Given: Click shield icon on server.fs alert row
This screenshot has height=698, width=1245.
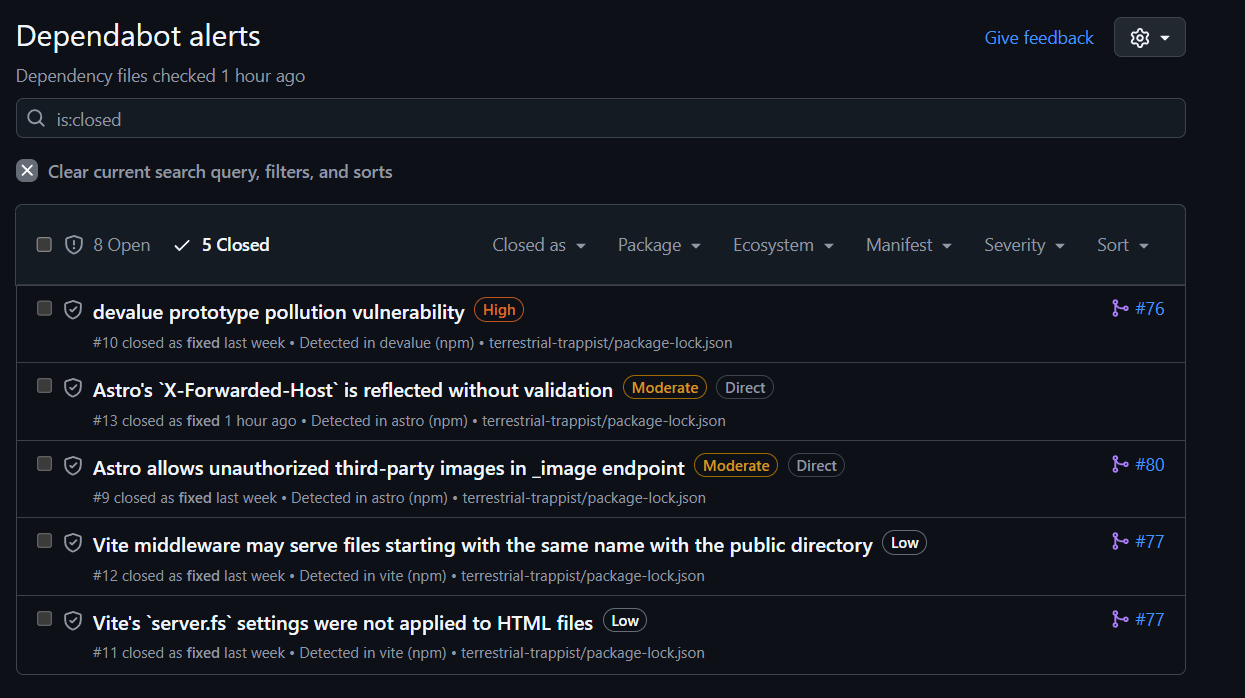Looking at the screenshot, I should point(73,621).
